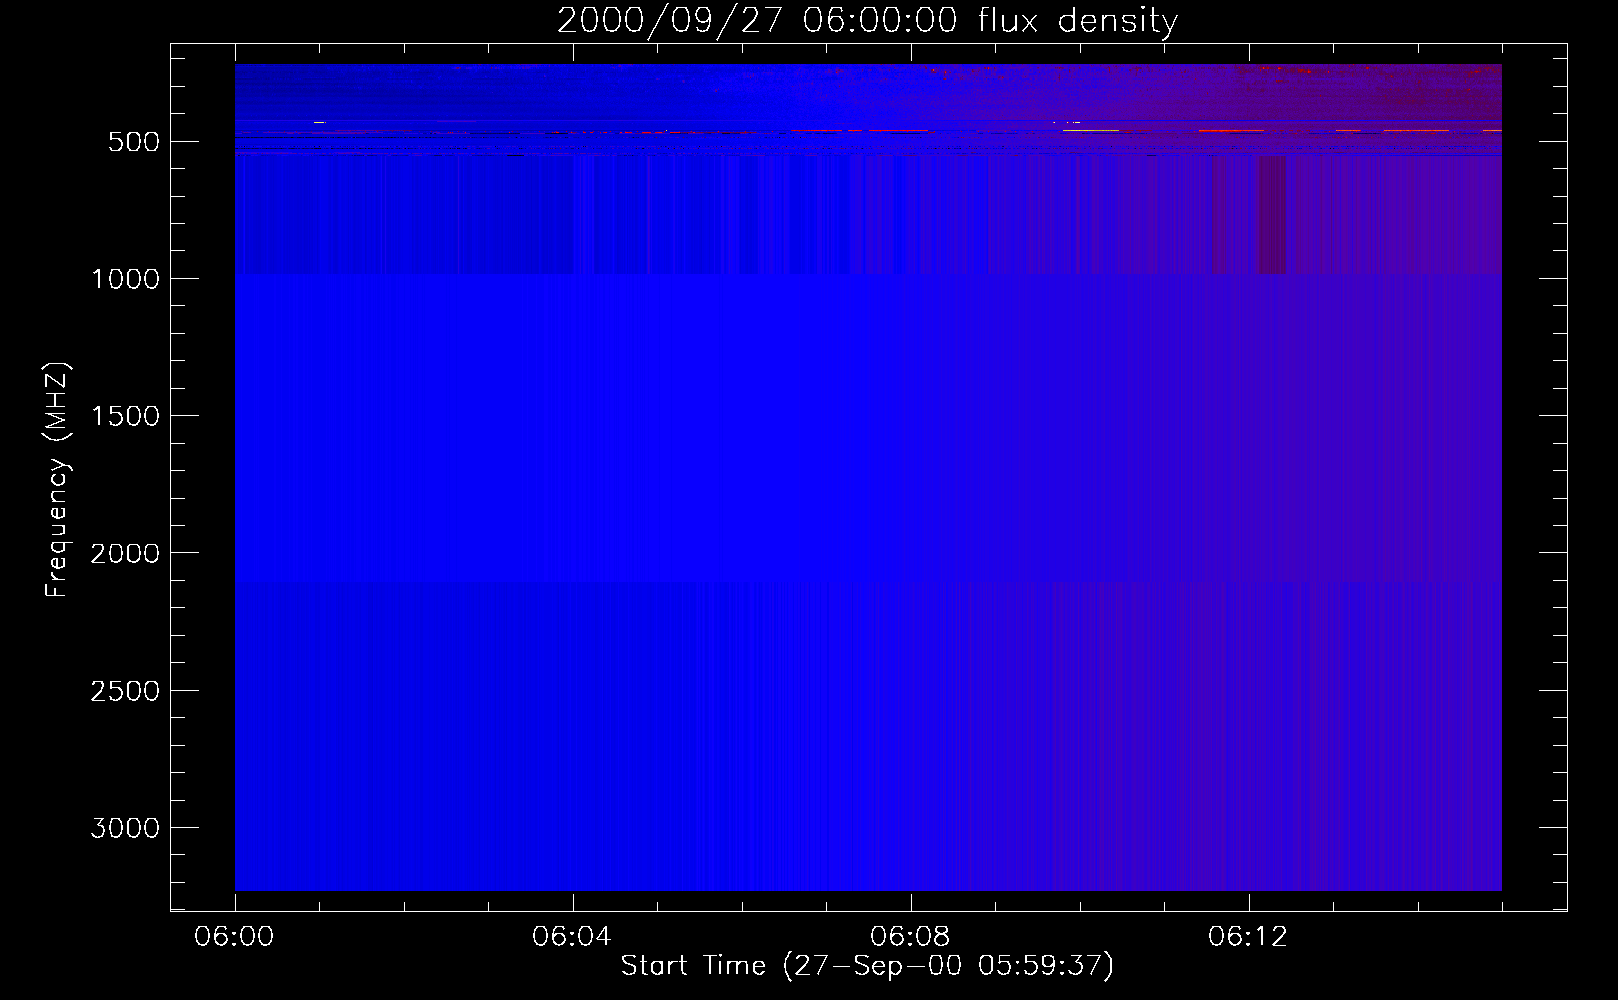The width and height of the screenshot is (1618, 1000).
Task: Click the 500 frequency tick label
Action: (134, 142)
